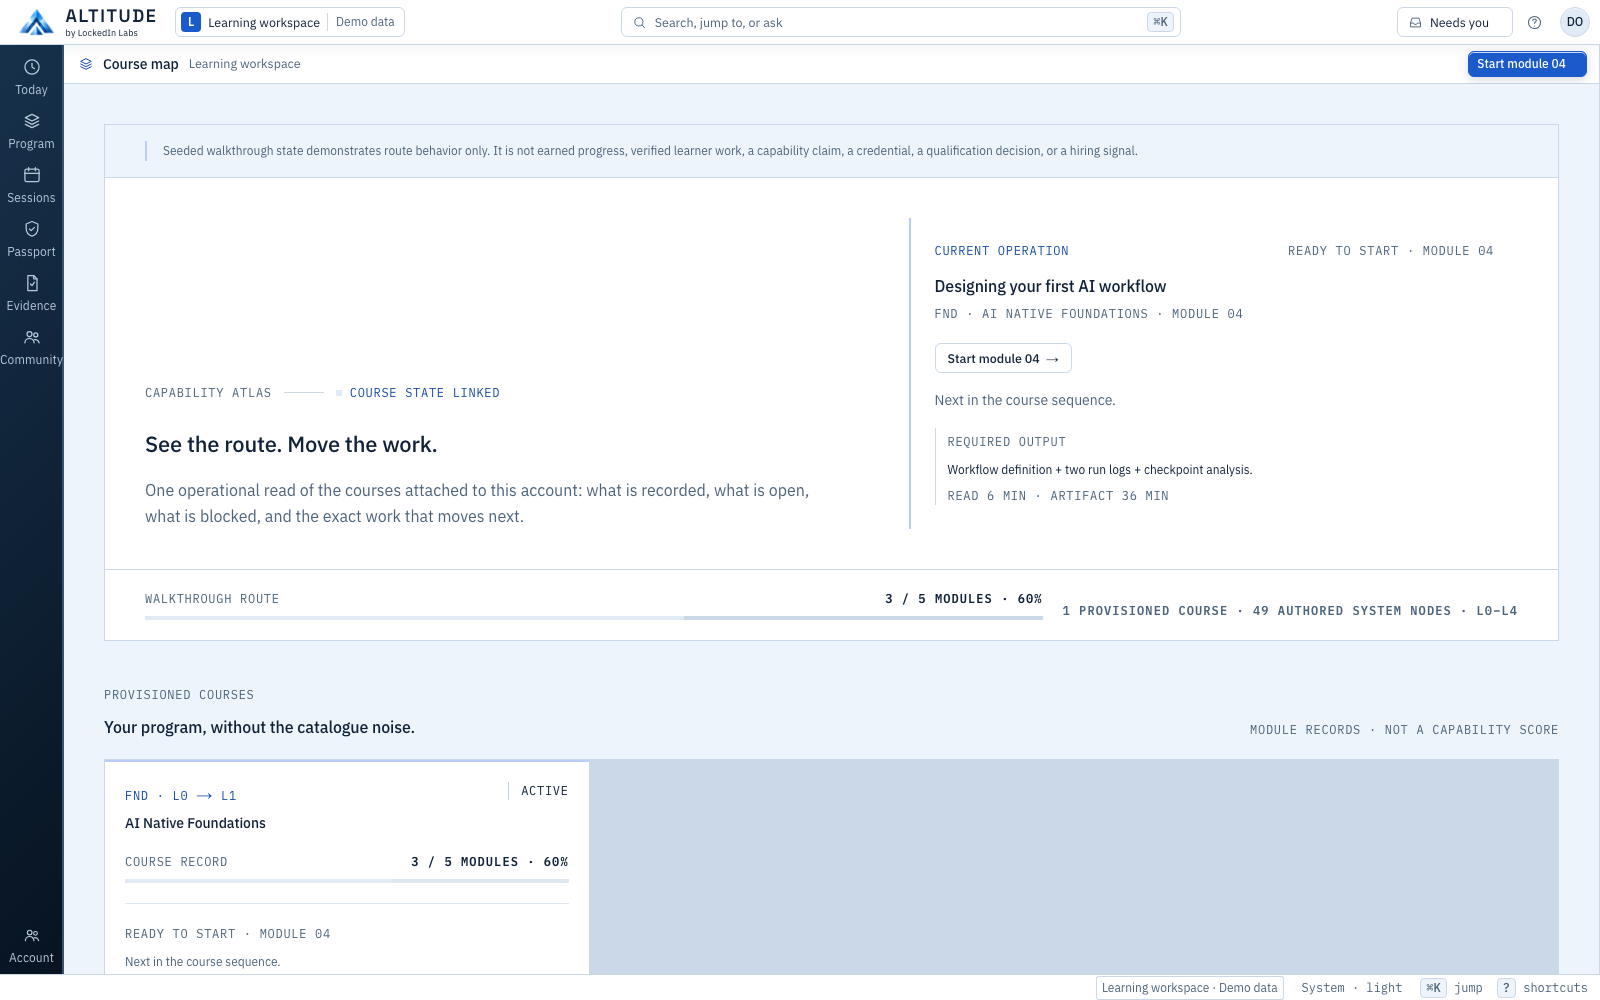Open the Needs you inbox button
This screenshot has width=1600, height=1000.
[x=1454, y=22]
